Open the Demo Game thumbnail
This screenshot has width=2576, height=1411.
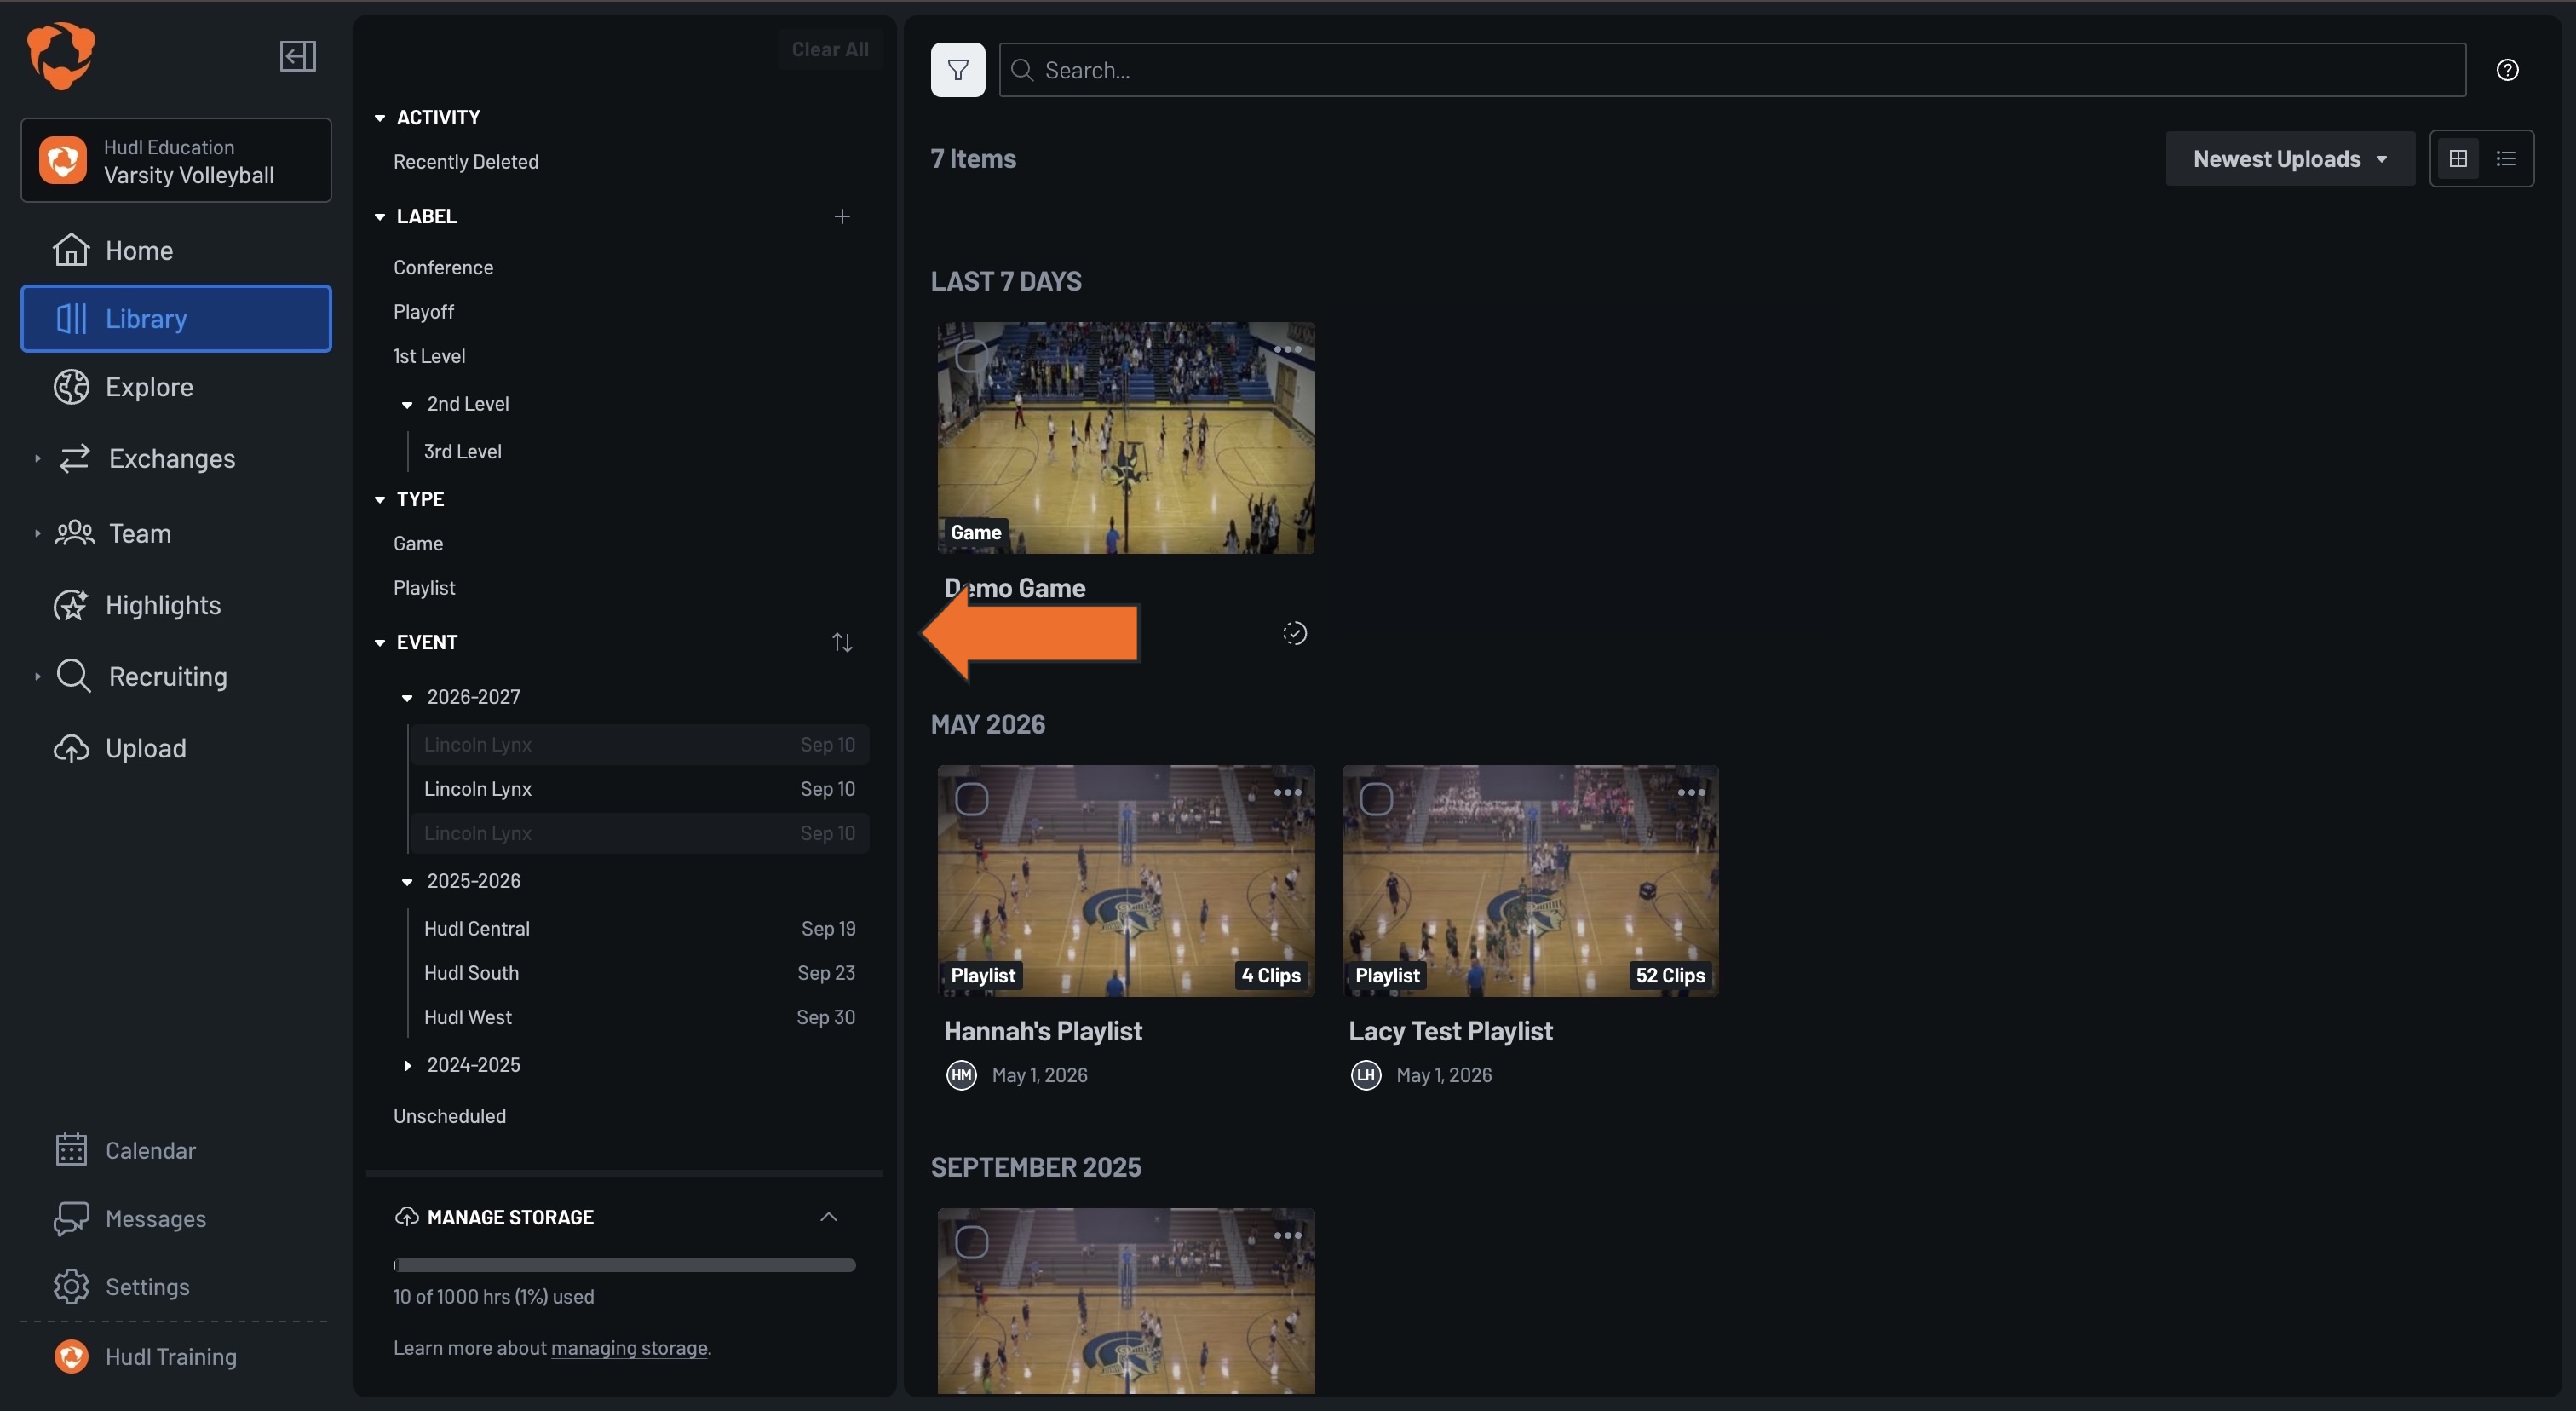[x=1126, y=438]
